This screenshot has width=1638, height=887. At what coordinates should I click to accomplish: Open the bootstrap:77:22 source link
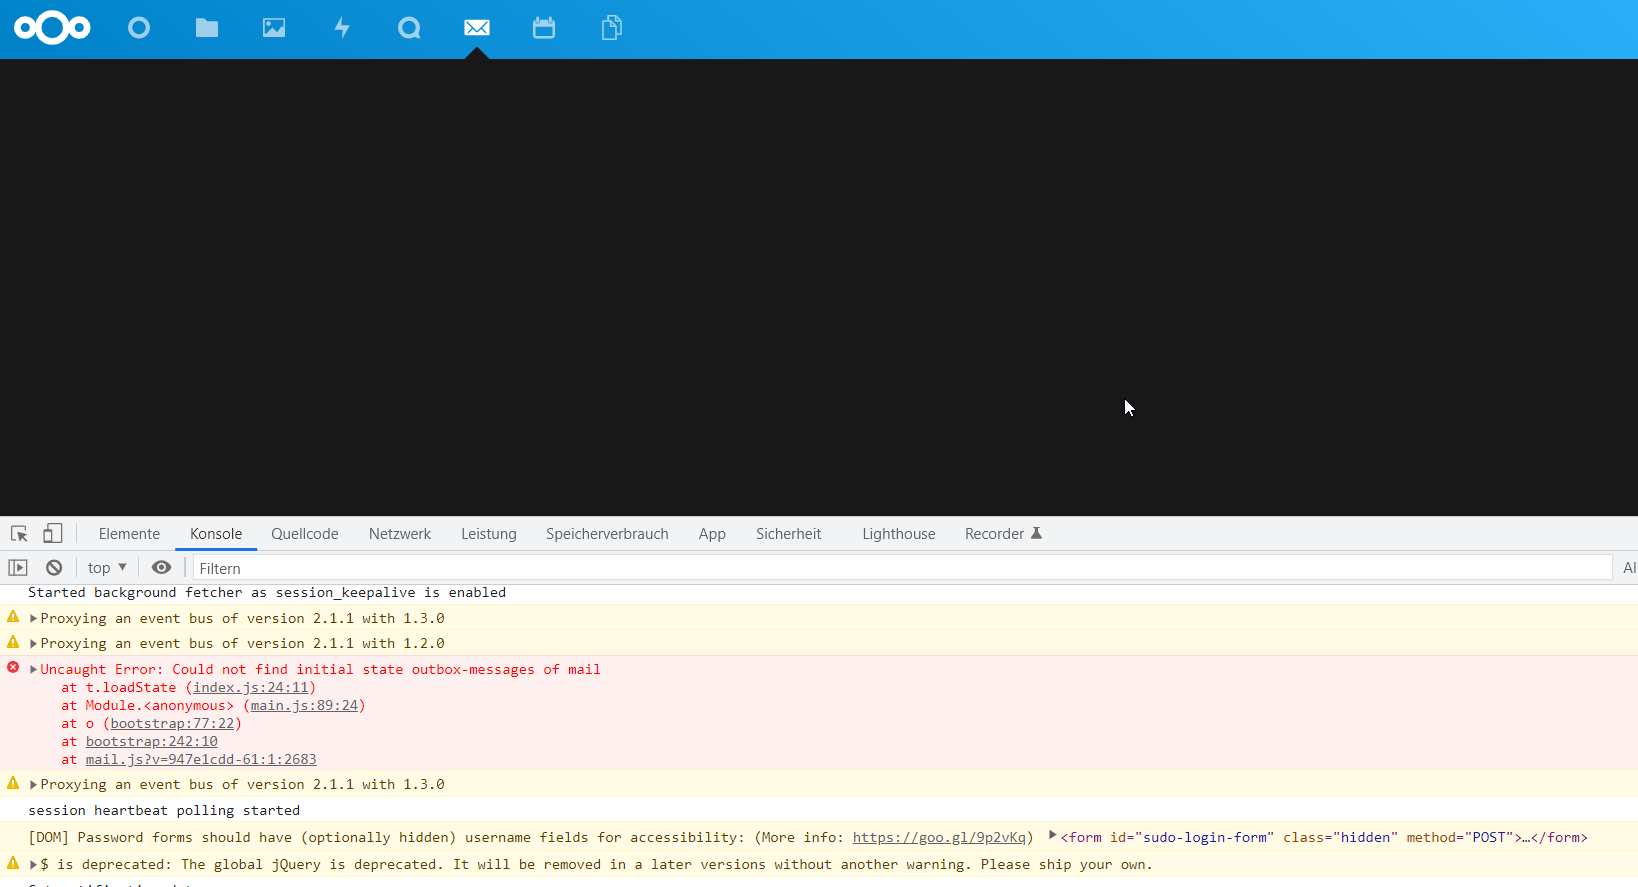(x=172, y=724)
